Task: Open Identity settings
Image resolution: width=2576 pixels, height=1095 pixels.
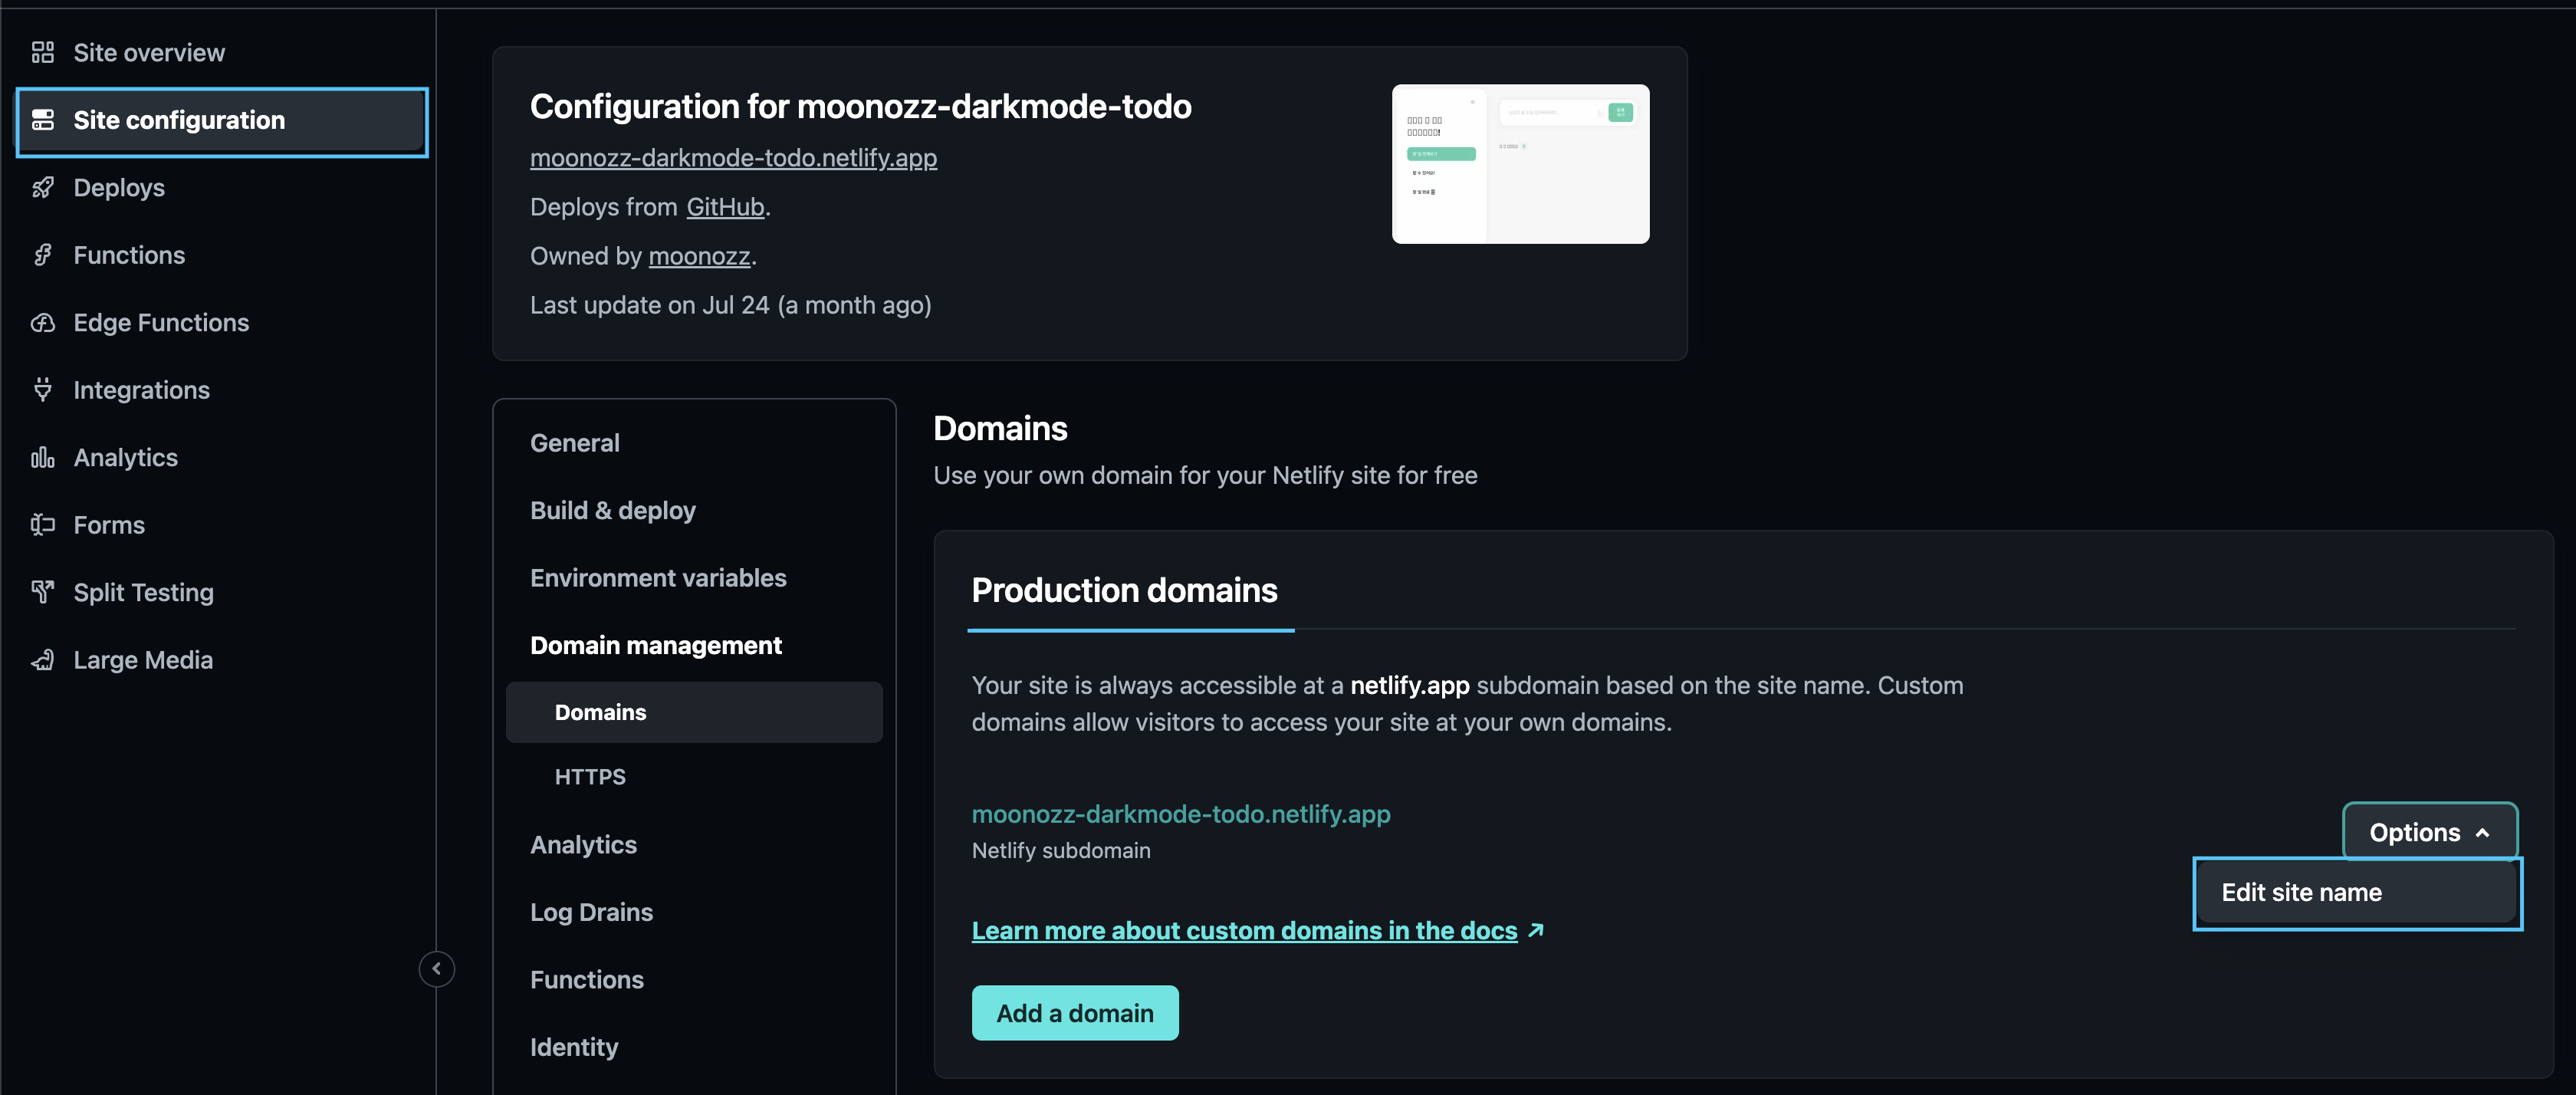Action: click(x=574, y=1047)
